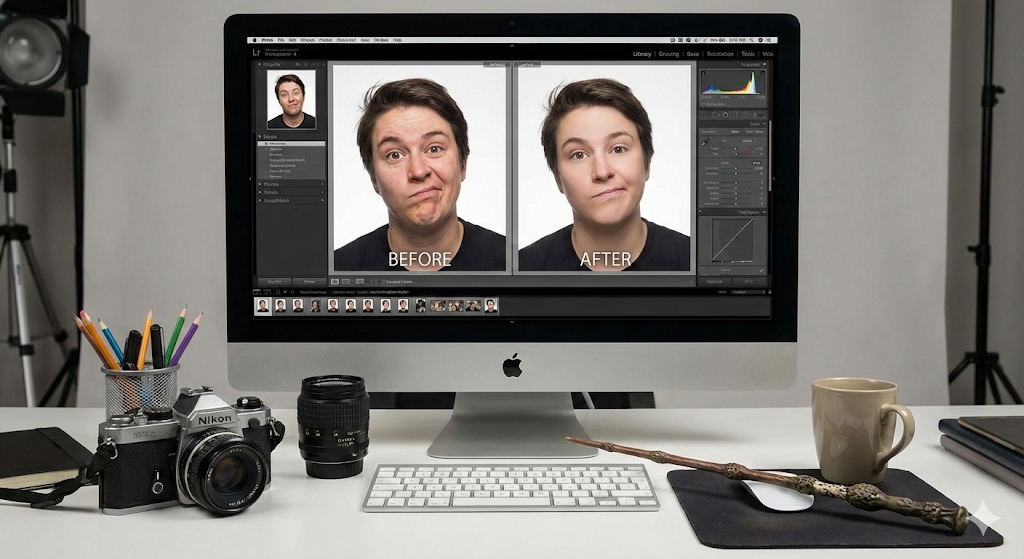This screenshot has width=1024, height=559.
Task: Open the Apple menu in menu bar
Action: (x=255, y=40)
